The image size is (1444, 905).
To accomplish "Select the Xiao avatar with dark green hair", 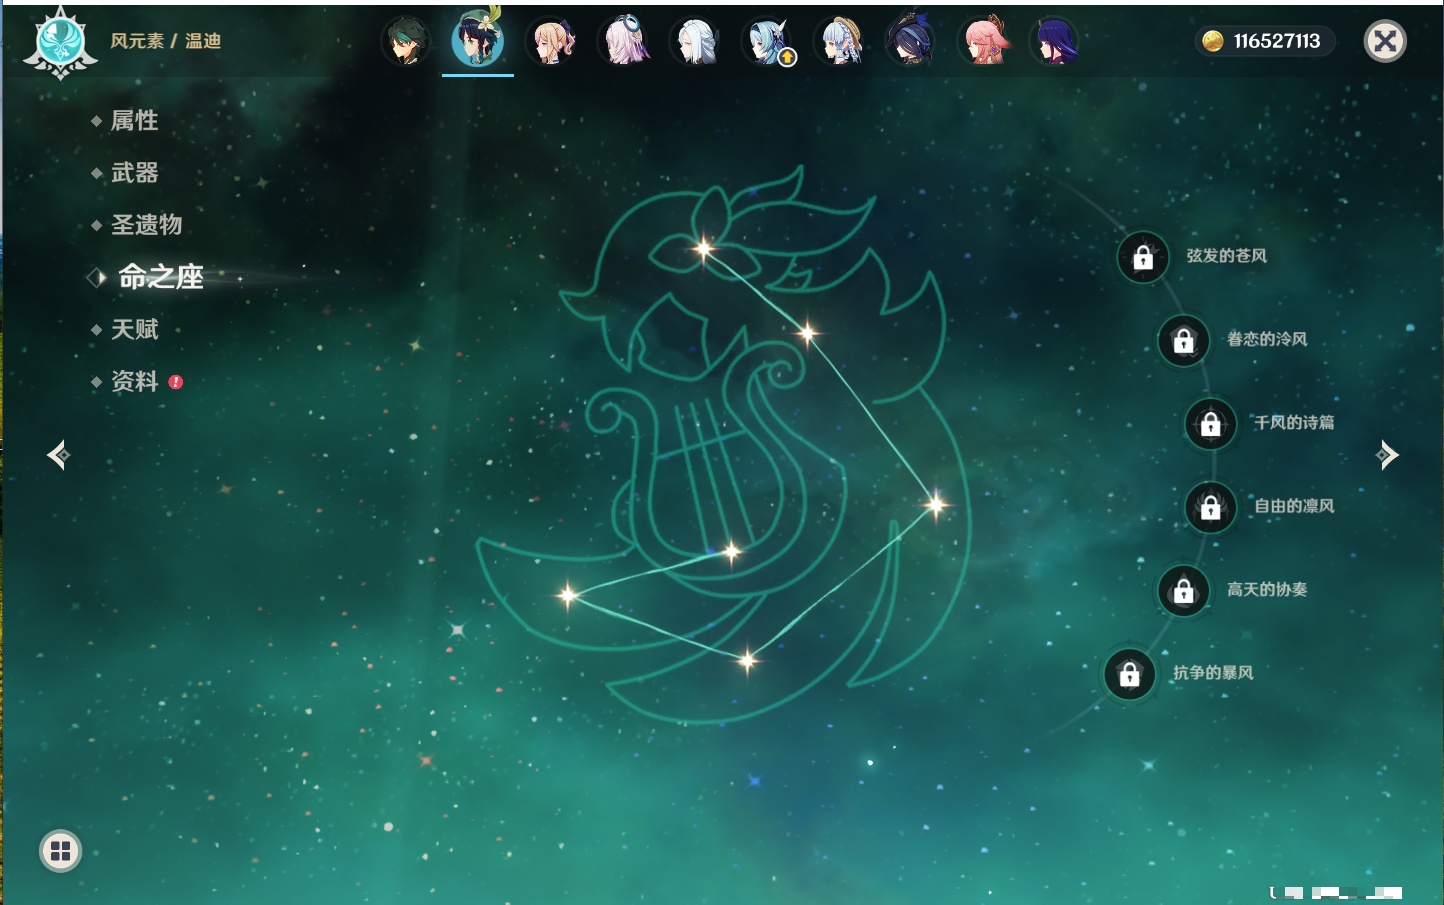I will (406, 42).
